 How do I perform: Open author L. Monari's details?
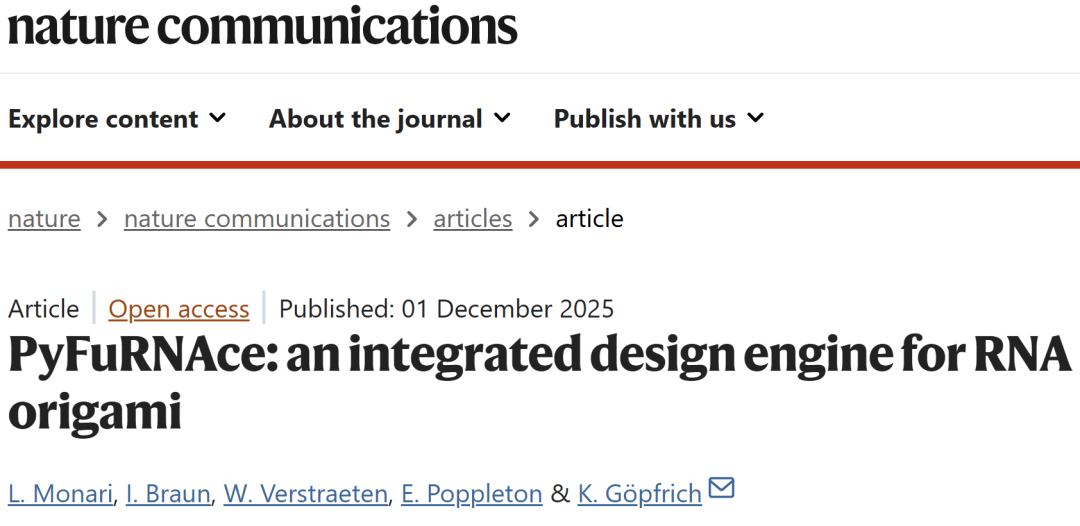pos(59,493)
